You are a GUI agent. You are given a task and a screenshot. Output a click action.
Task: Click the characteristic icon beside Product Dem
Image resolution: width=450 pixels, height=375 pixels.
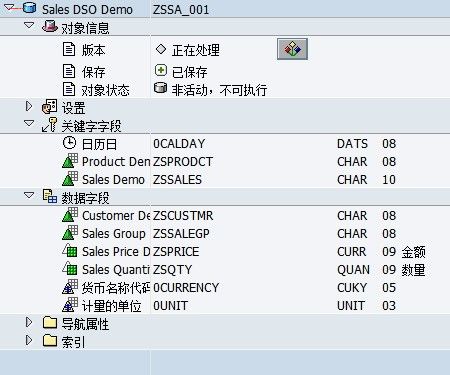click(70, 161)
